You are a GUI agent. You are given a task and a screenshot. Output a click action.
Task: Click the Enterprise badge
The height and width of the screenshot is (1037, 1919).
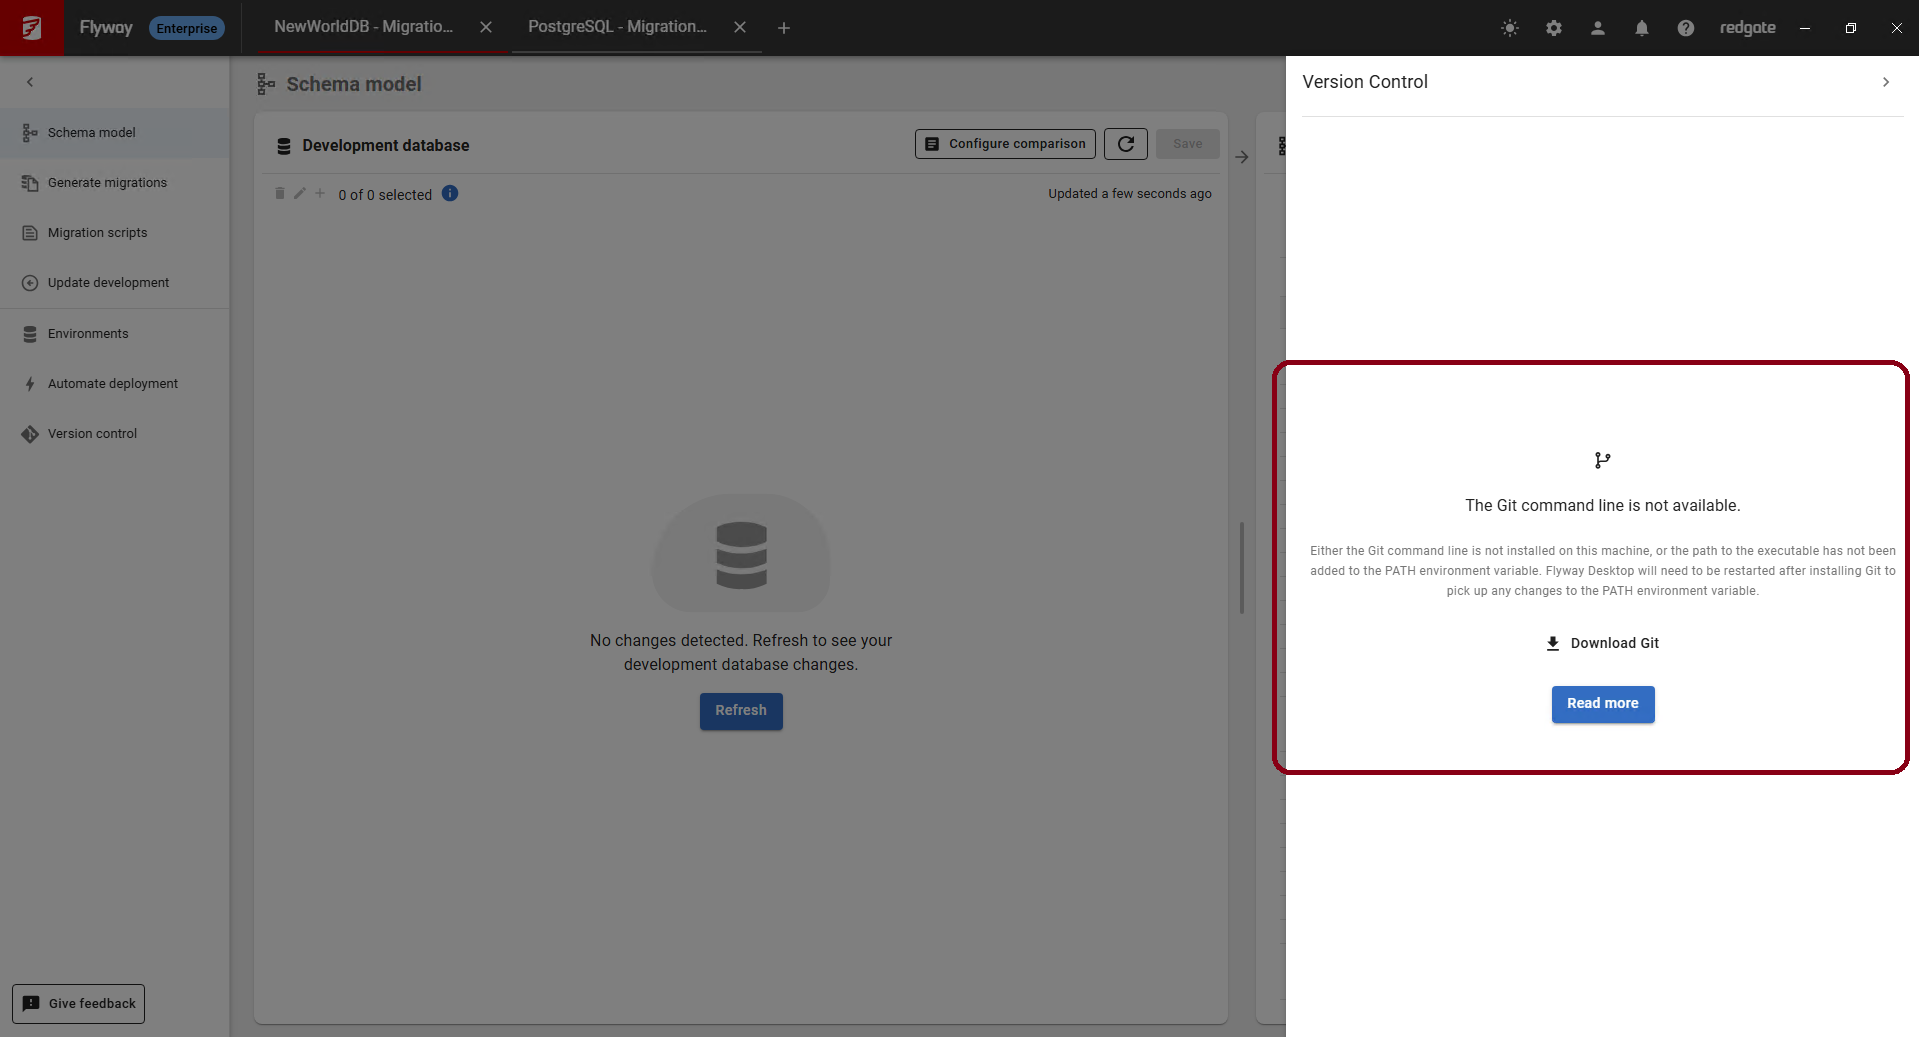tap(187, 28)
